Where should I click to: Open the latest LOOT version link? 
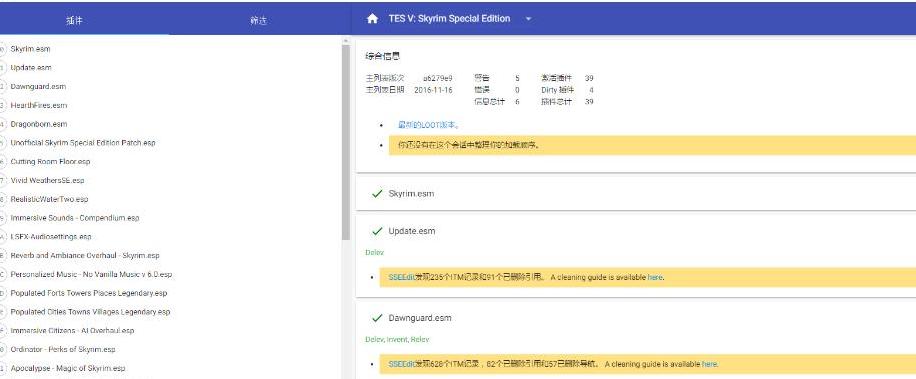coord(429,125)
